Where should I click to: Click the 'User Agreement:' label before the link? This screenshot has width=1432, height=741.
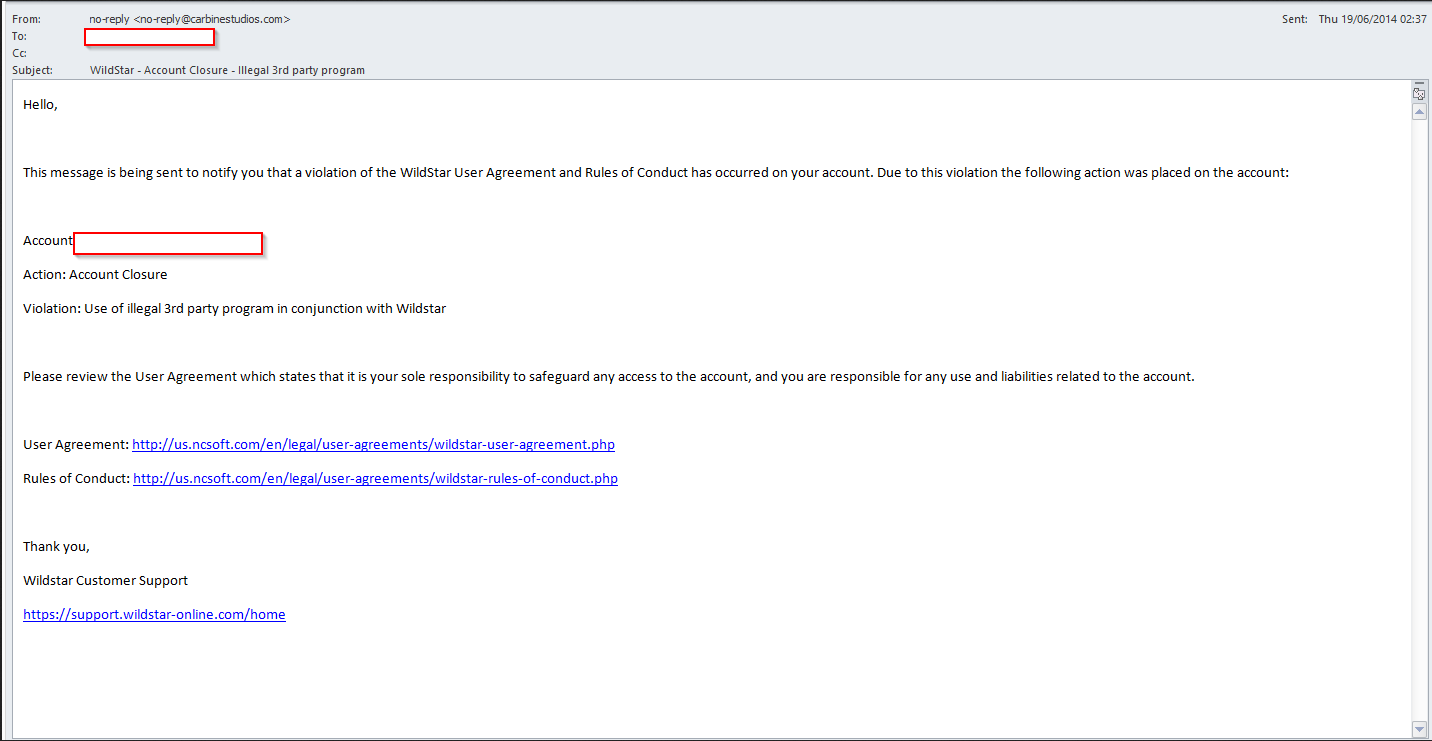pyautogui.click(x=76, y=444)
